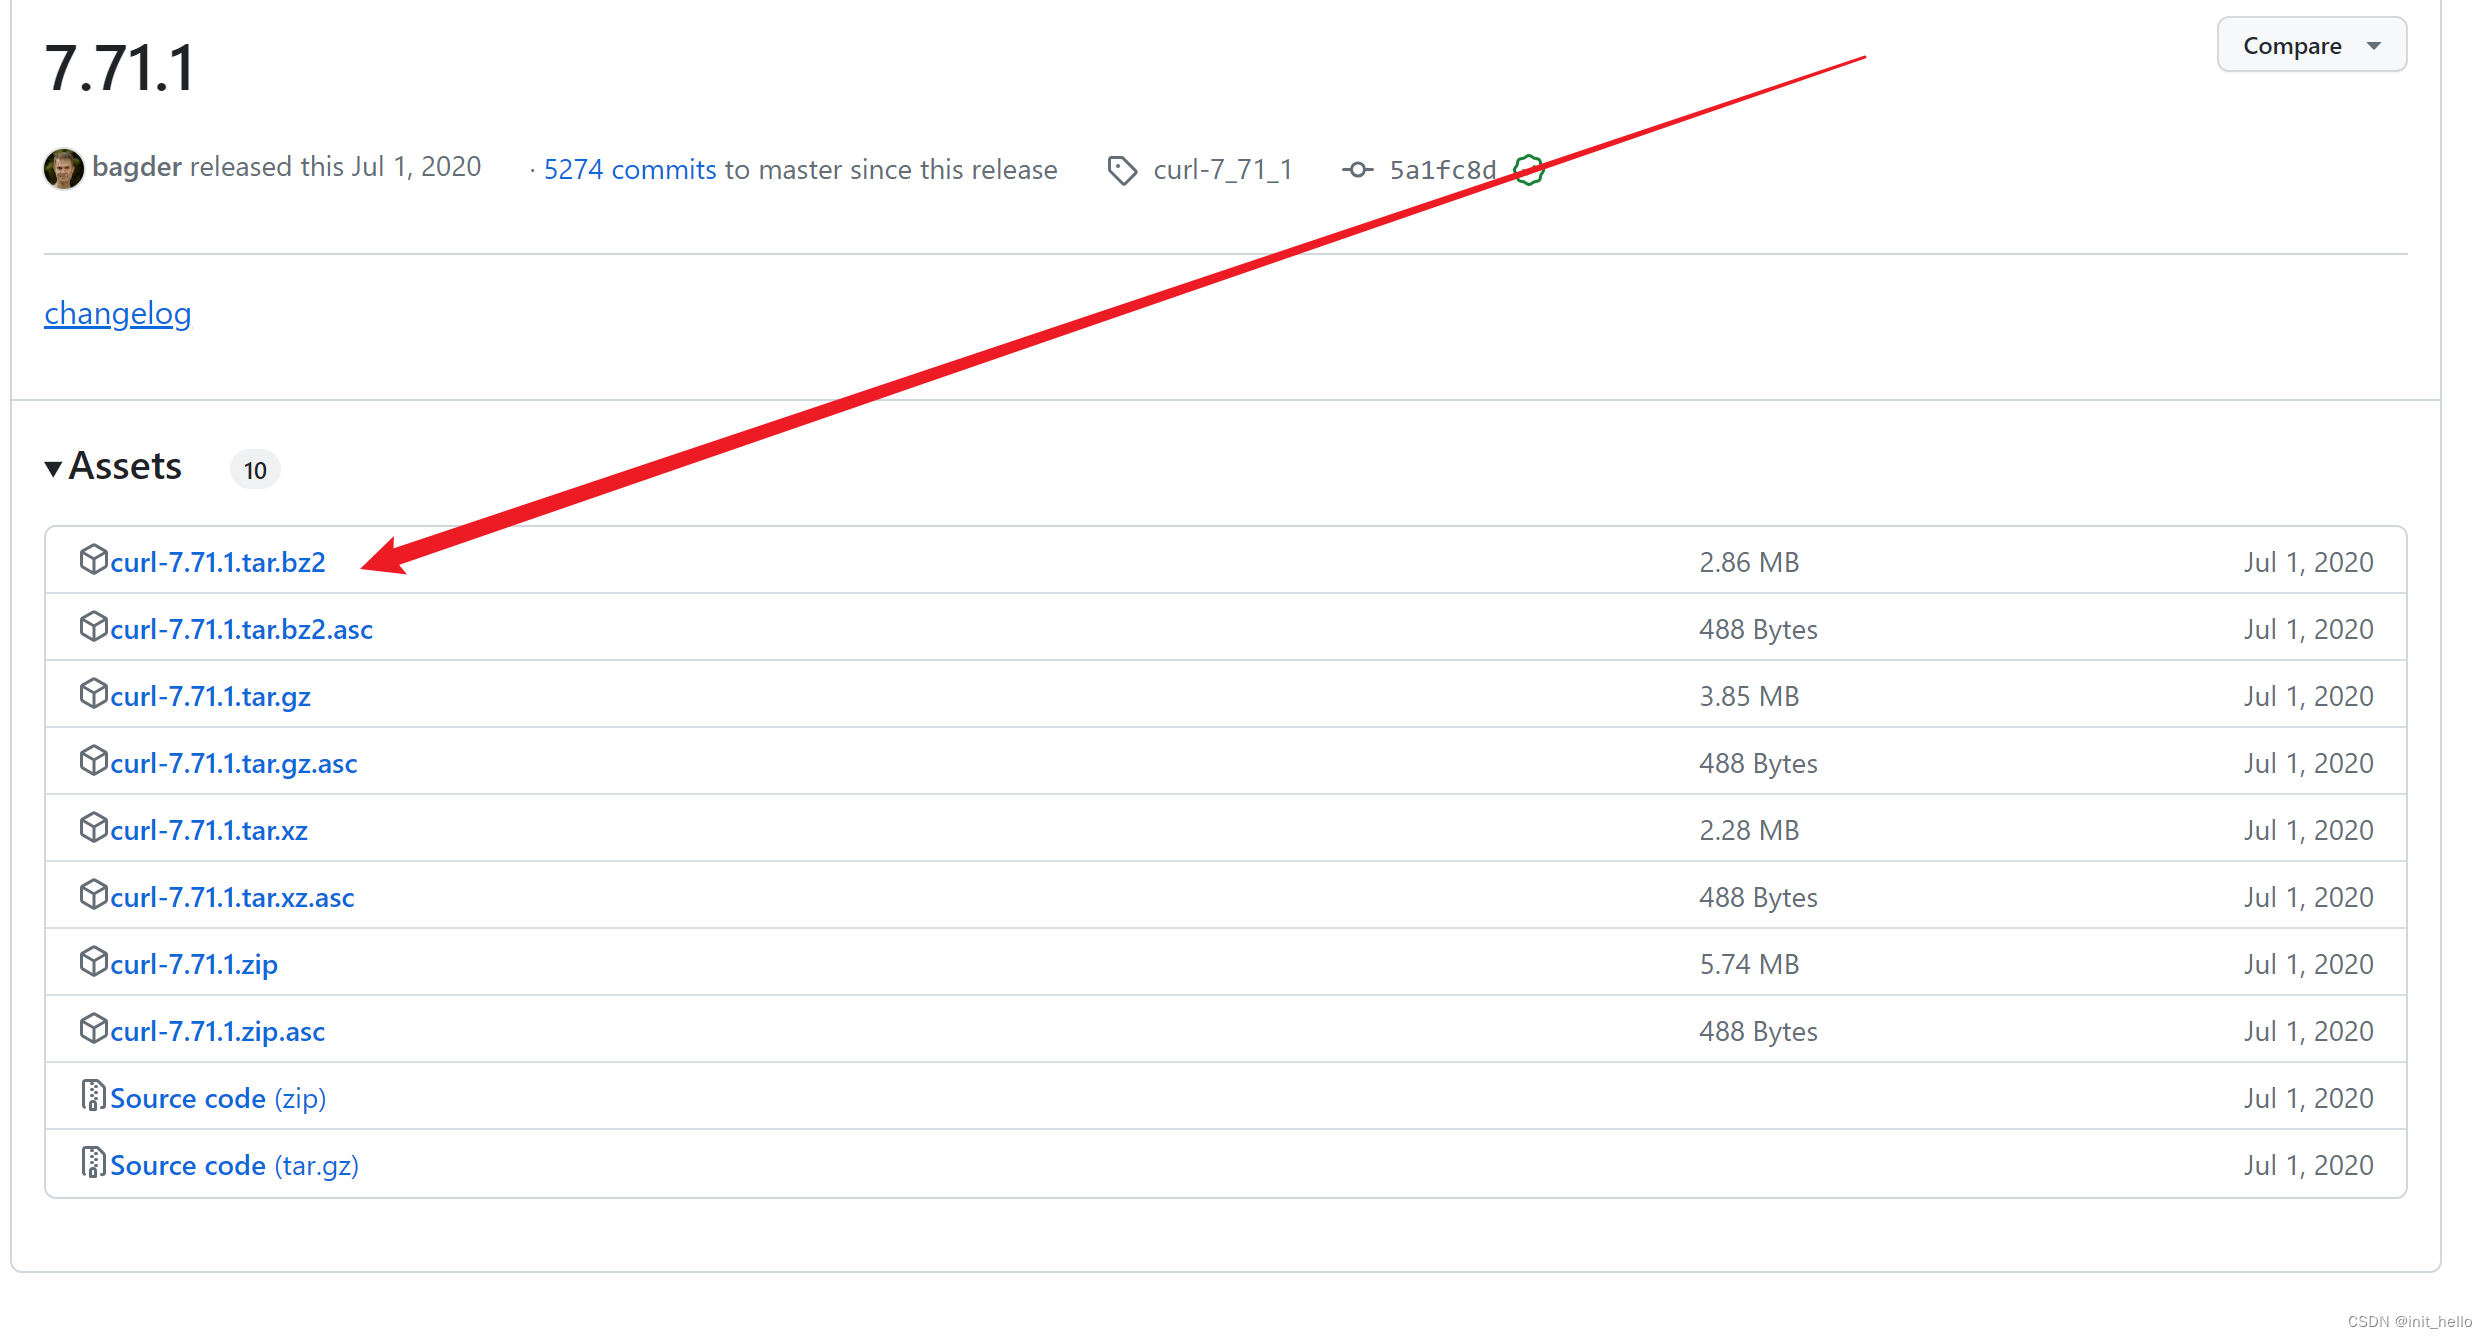Click zip file icon for Source code (zip)
The width and height of the screenshot is (2487, 1338).
pyautogui.click(x=93, y=1095)
